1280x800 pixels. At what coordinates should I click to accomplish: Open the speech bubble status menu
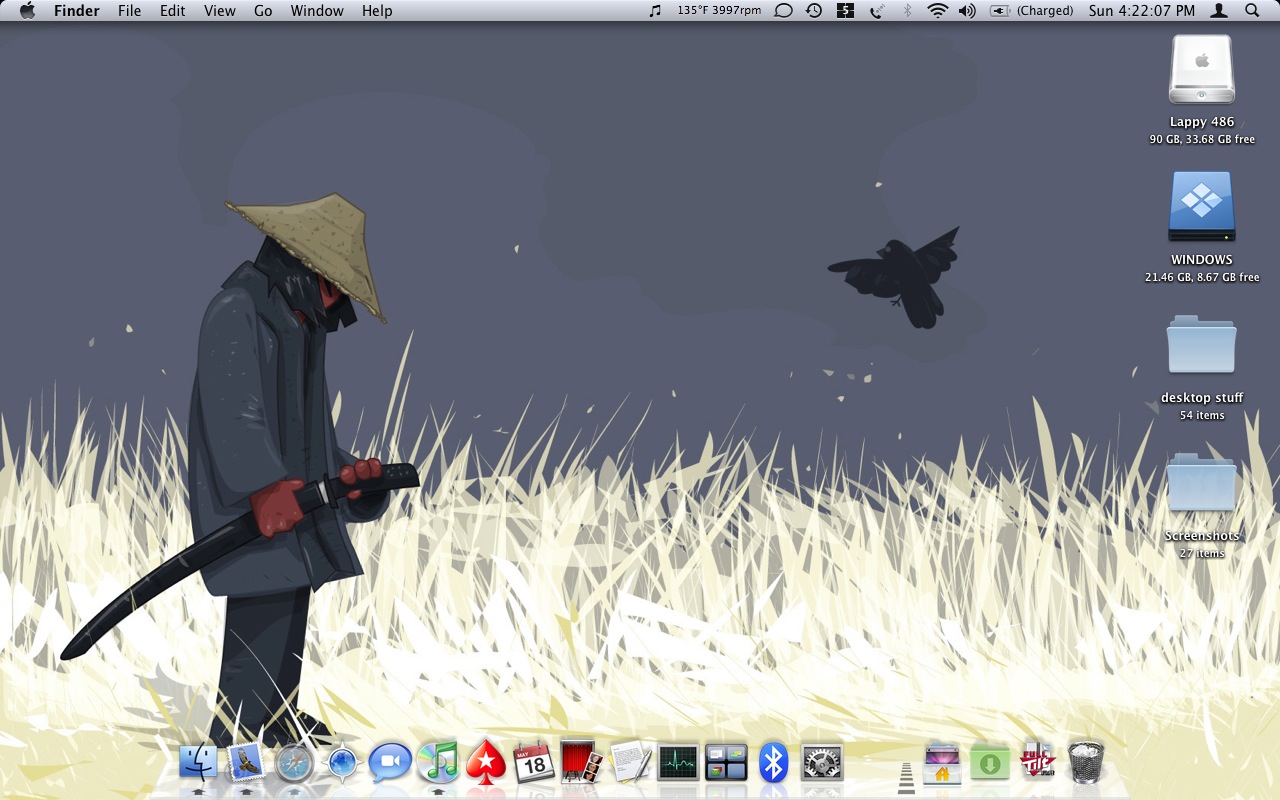pos(784,10)
